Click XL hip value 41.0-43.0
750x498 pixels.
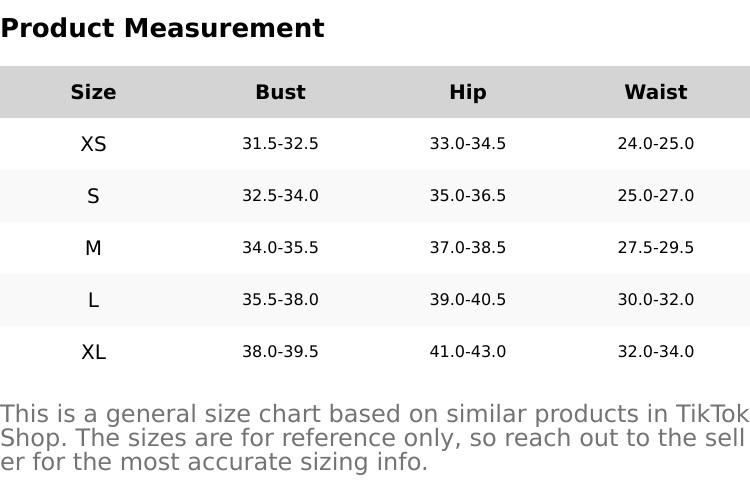pyautogui.click(x=468, y=352)
